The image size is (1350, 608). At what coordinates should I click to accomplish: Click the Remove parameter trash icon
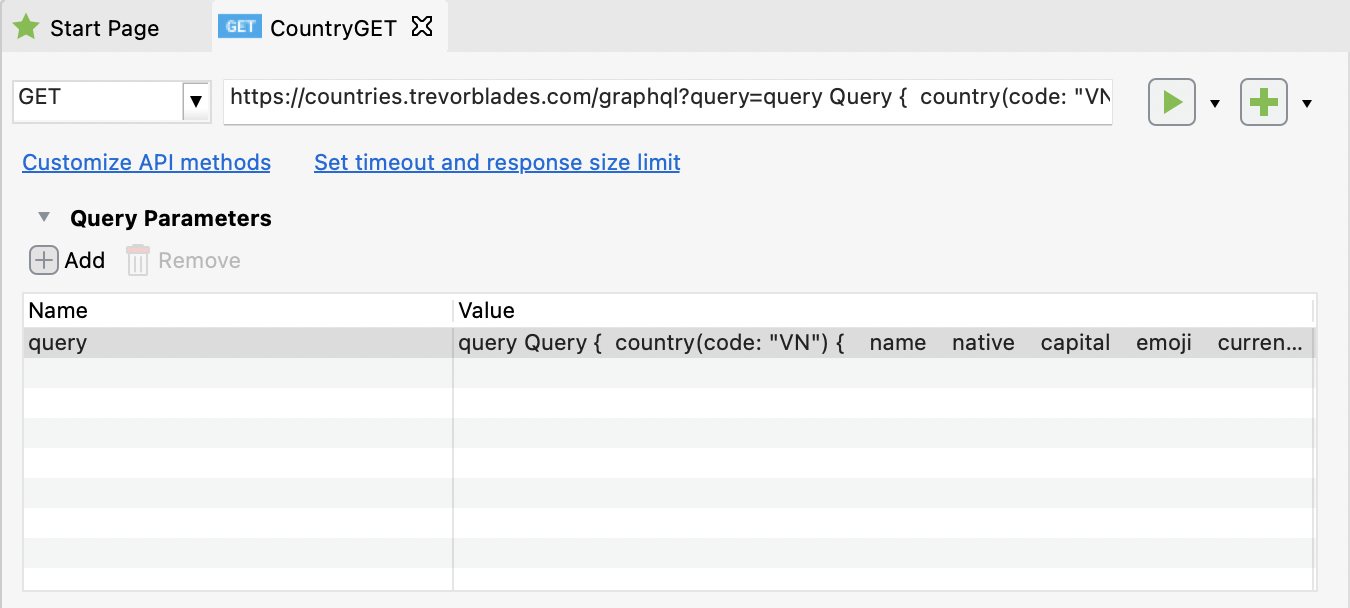(x=136, y=260)
